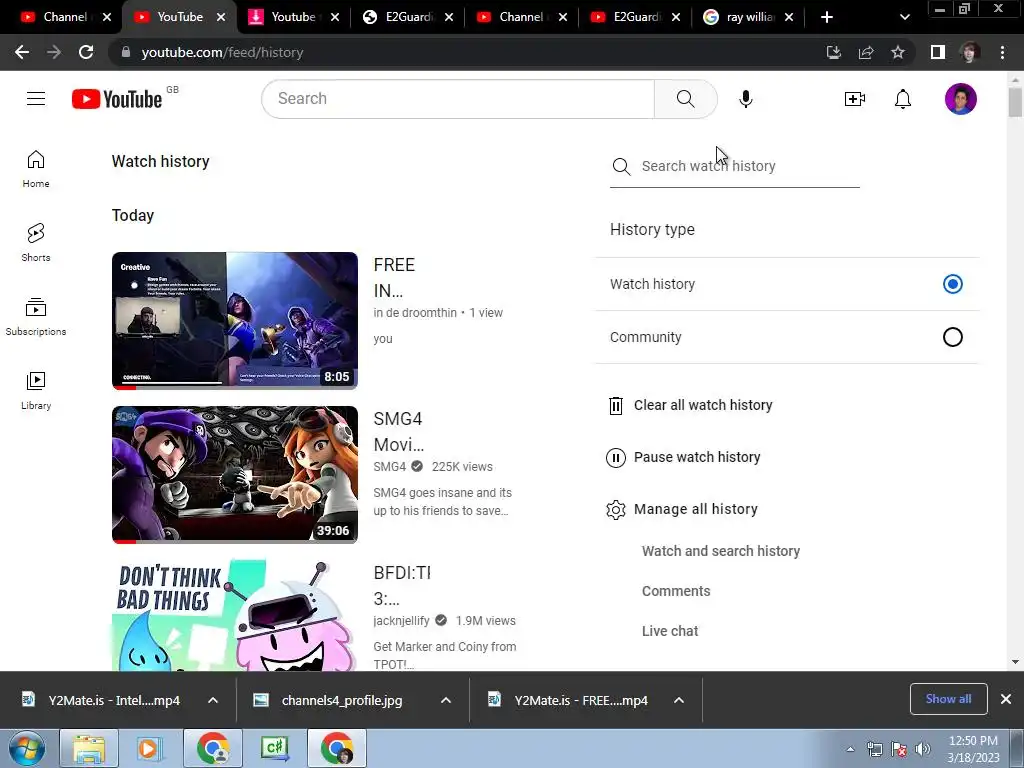The height and width of the screenshot is (768, 1024).
Task: Click the magnifier search button
Action: [685, 99]
